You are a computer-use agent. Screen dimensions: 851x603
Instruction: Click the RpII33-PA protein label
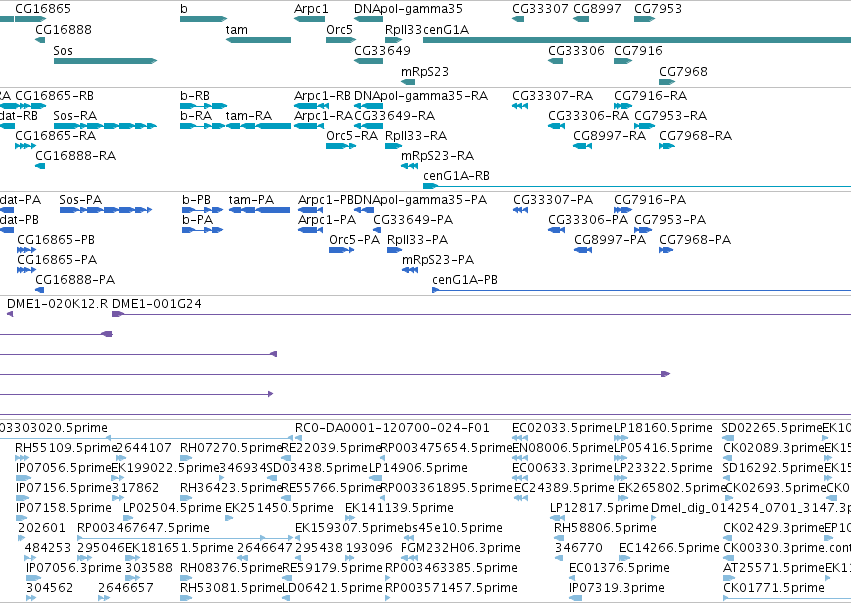(417, 240)
